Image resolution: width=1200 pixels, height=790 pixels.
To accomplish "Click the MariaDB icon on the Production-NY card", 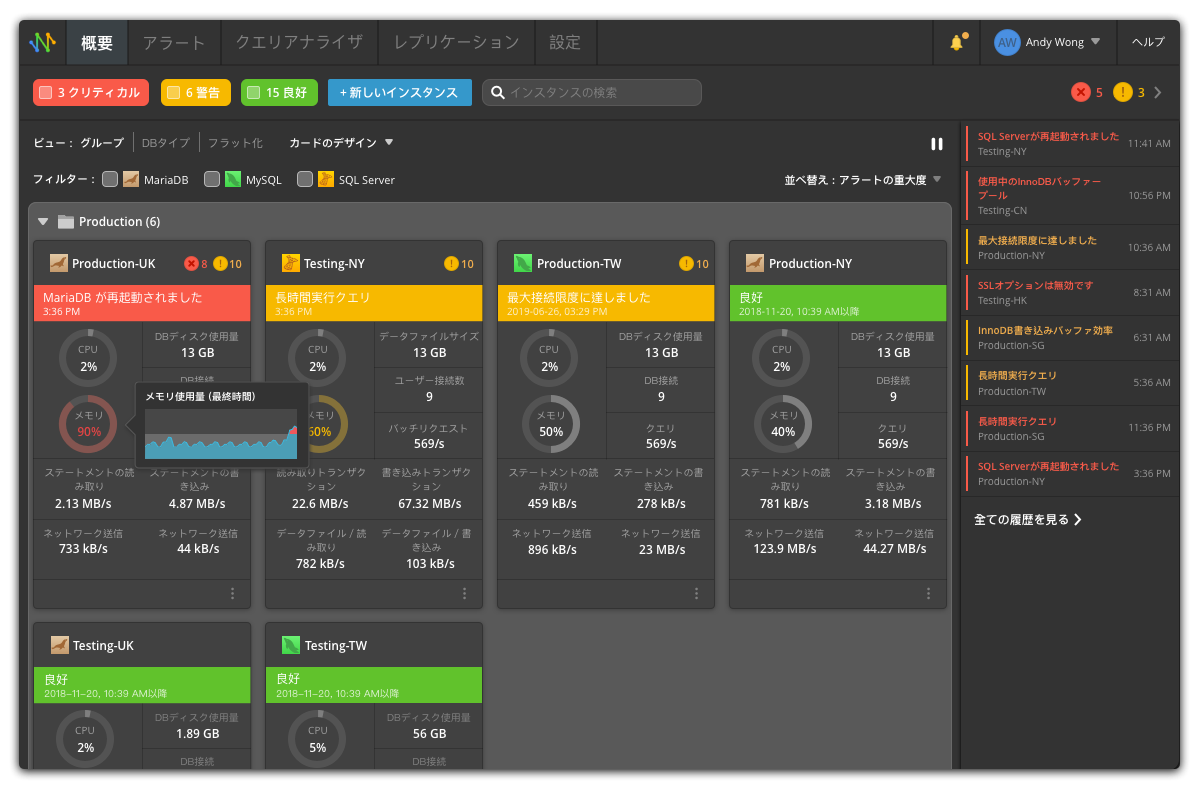I will (x=755, y=263).
